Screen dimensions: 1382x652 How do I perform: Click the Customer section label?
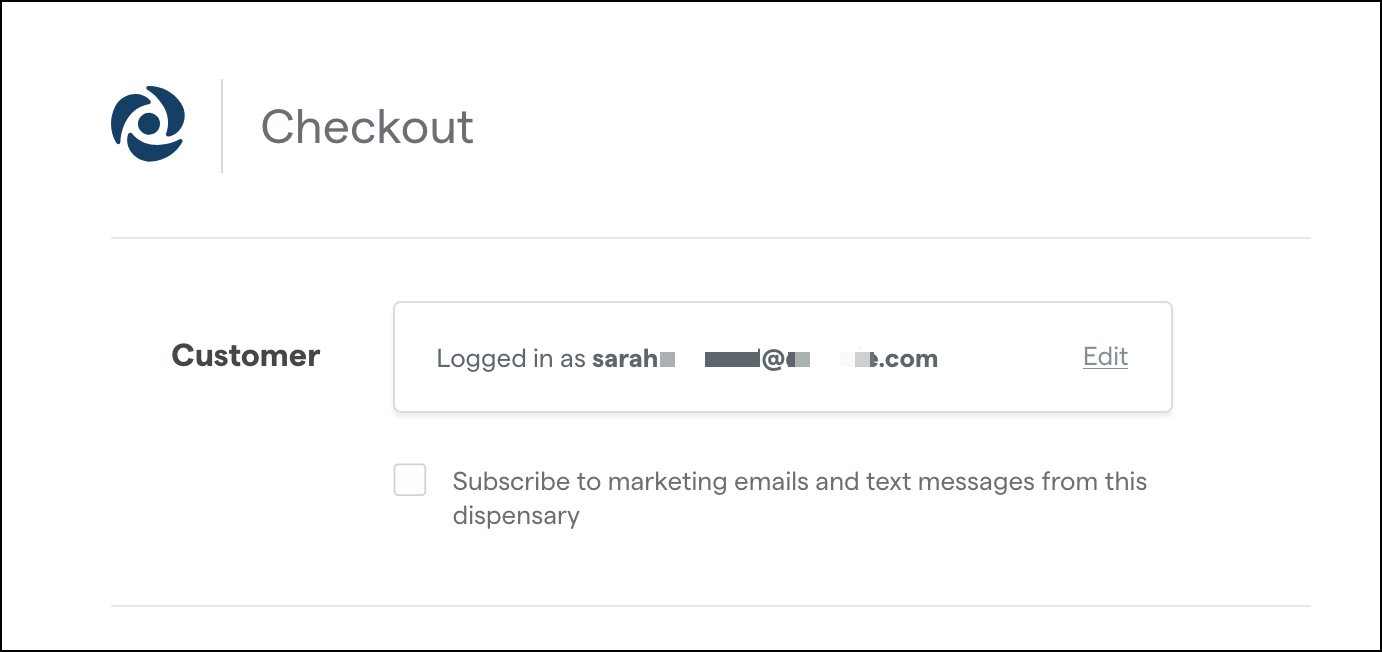tap(245, 356)
